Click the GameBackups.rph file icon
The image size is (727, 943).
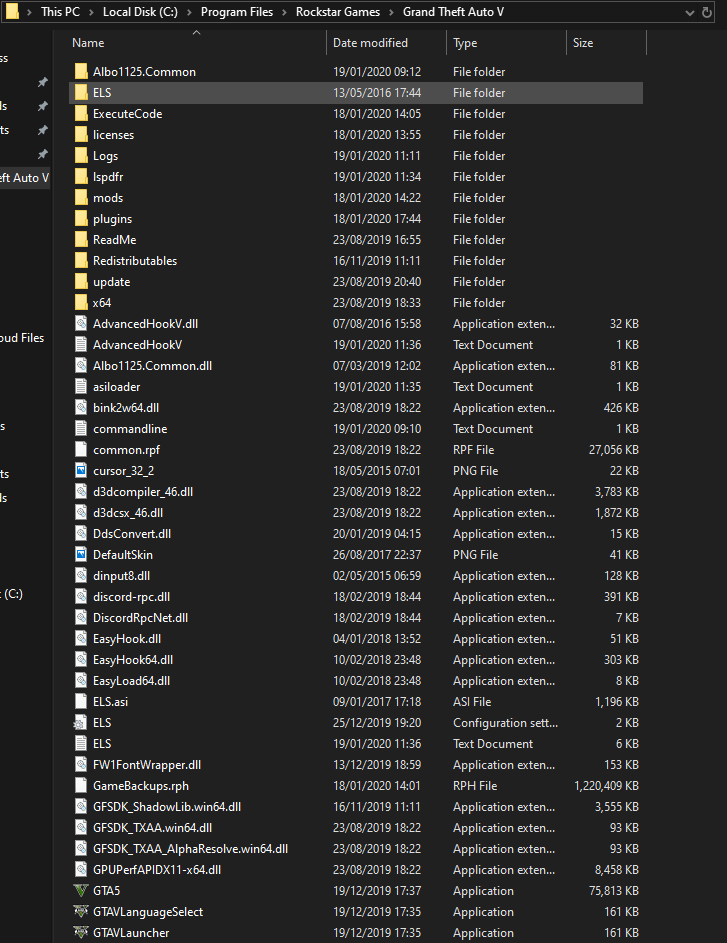(81, 785)
